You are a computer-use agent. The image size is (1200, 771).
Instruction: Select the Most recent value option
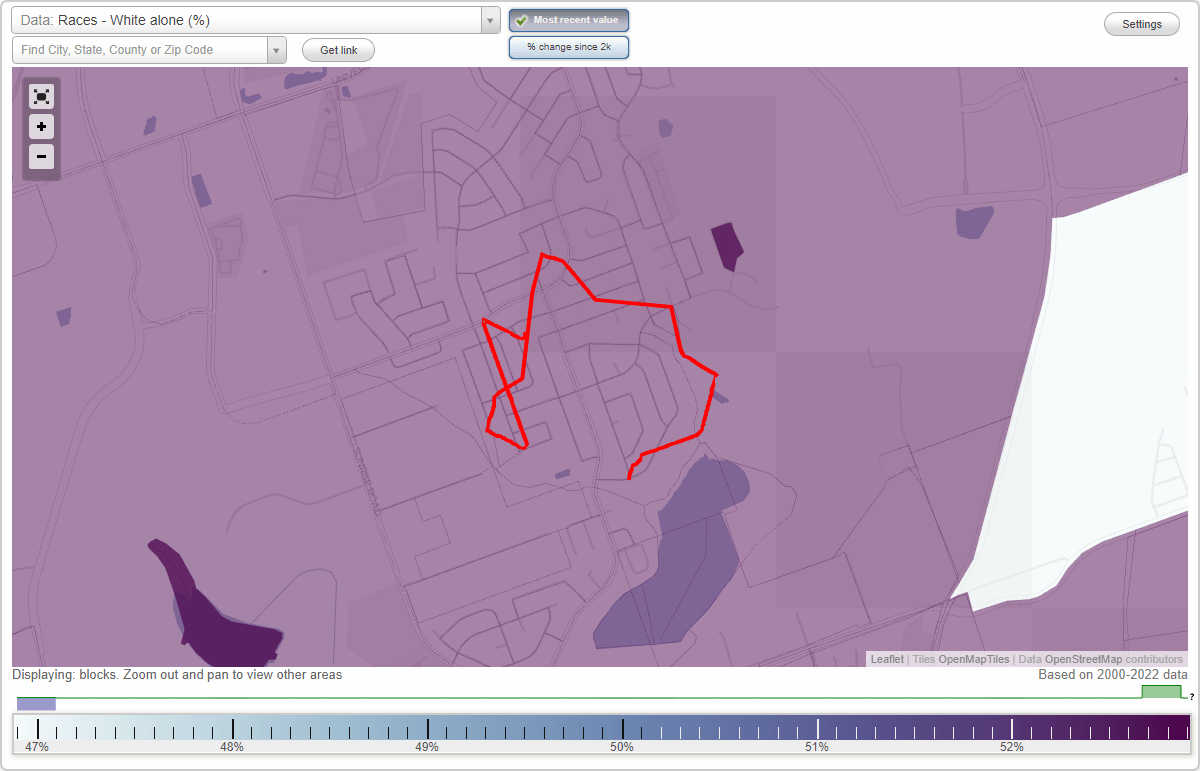[569, 20]
